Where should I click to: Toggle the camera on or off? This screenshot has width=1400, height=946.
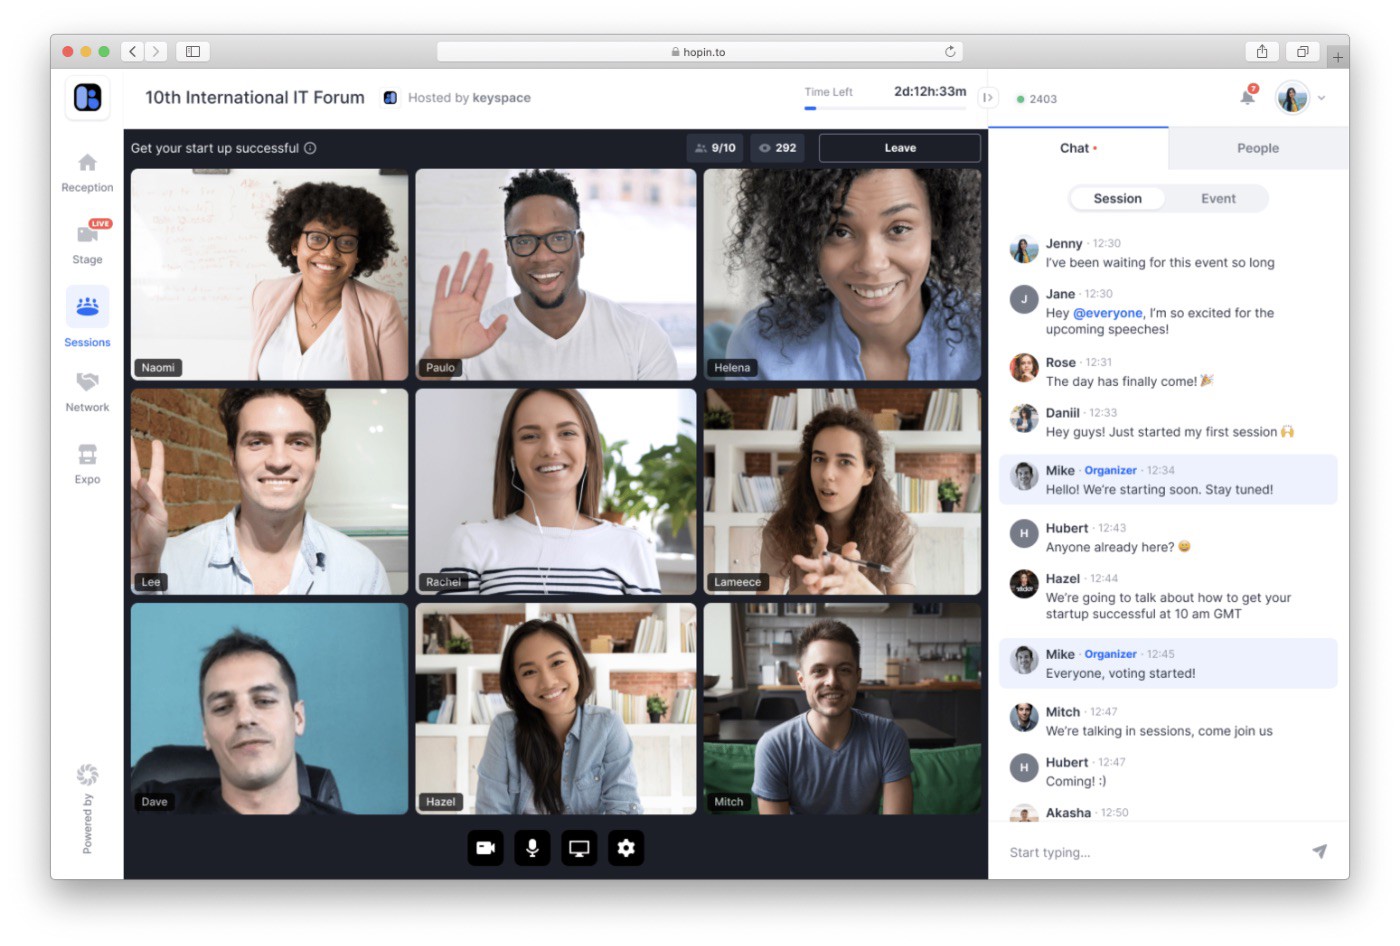click(x=485, y=848)
